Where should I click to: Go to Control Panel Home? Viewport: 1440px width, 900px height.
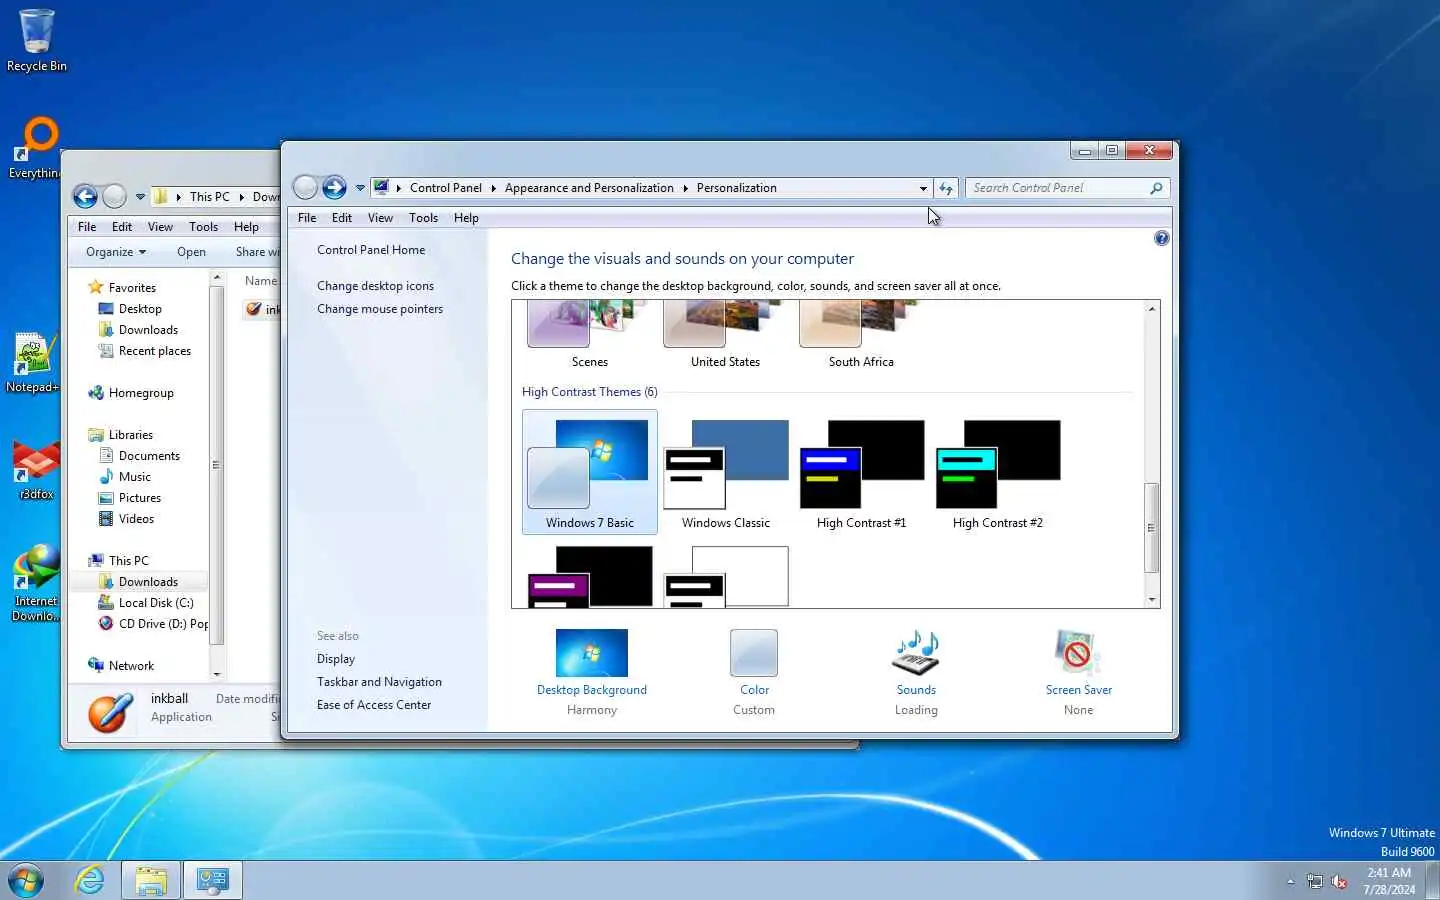coord(371,250)
